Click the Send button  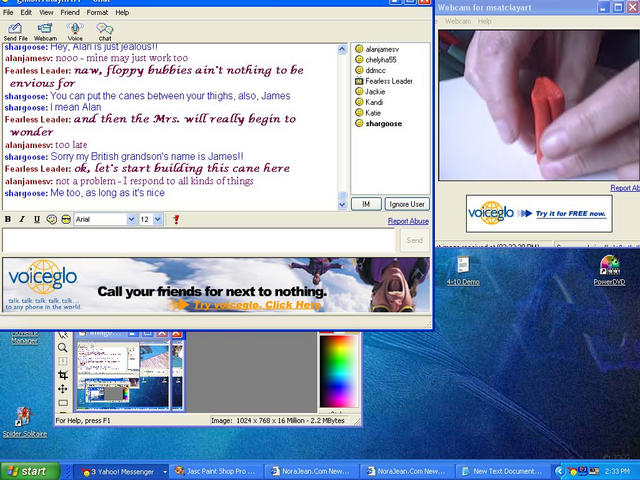415,240
